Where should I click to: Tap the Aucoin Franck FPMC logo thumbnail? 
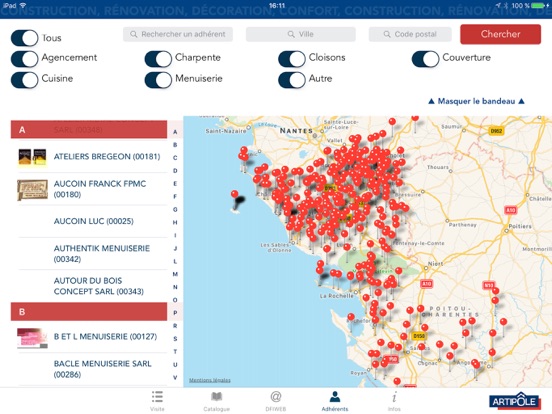32,190
